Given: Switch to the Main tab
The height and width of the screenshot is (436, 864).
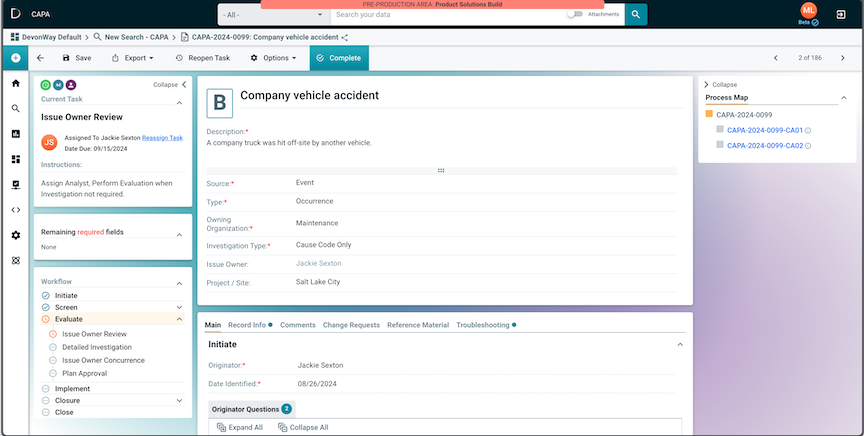Looking at the screenshot, I should point(213,325).
